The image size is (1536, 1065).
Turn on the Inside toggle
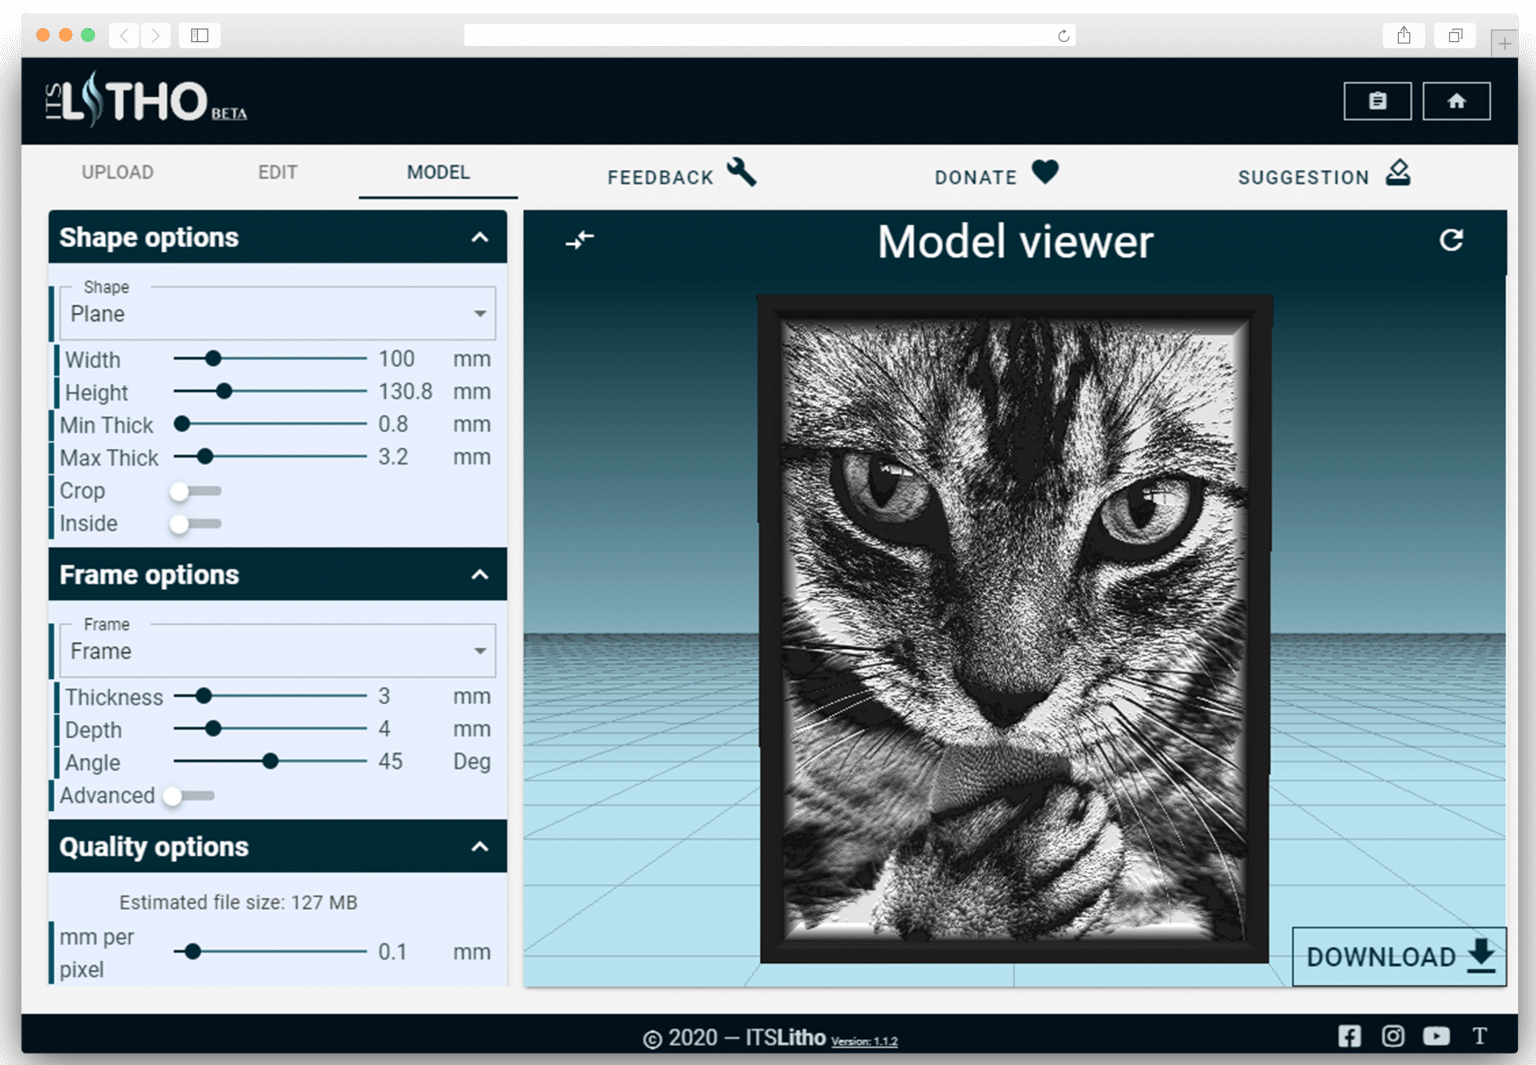point(194,524)
